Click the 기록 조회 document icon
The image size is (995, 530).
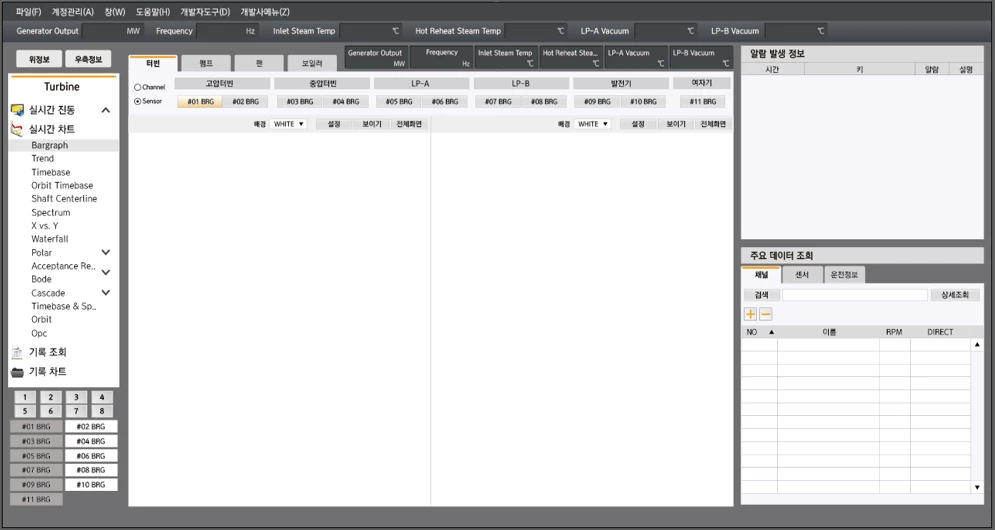(x=18, y=352)
